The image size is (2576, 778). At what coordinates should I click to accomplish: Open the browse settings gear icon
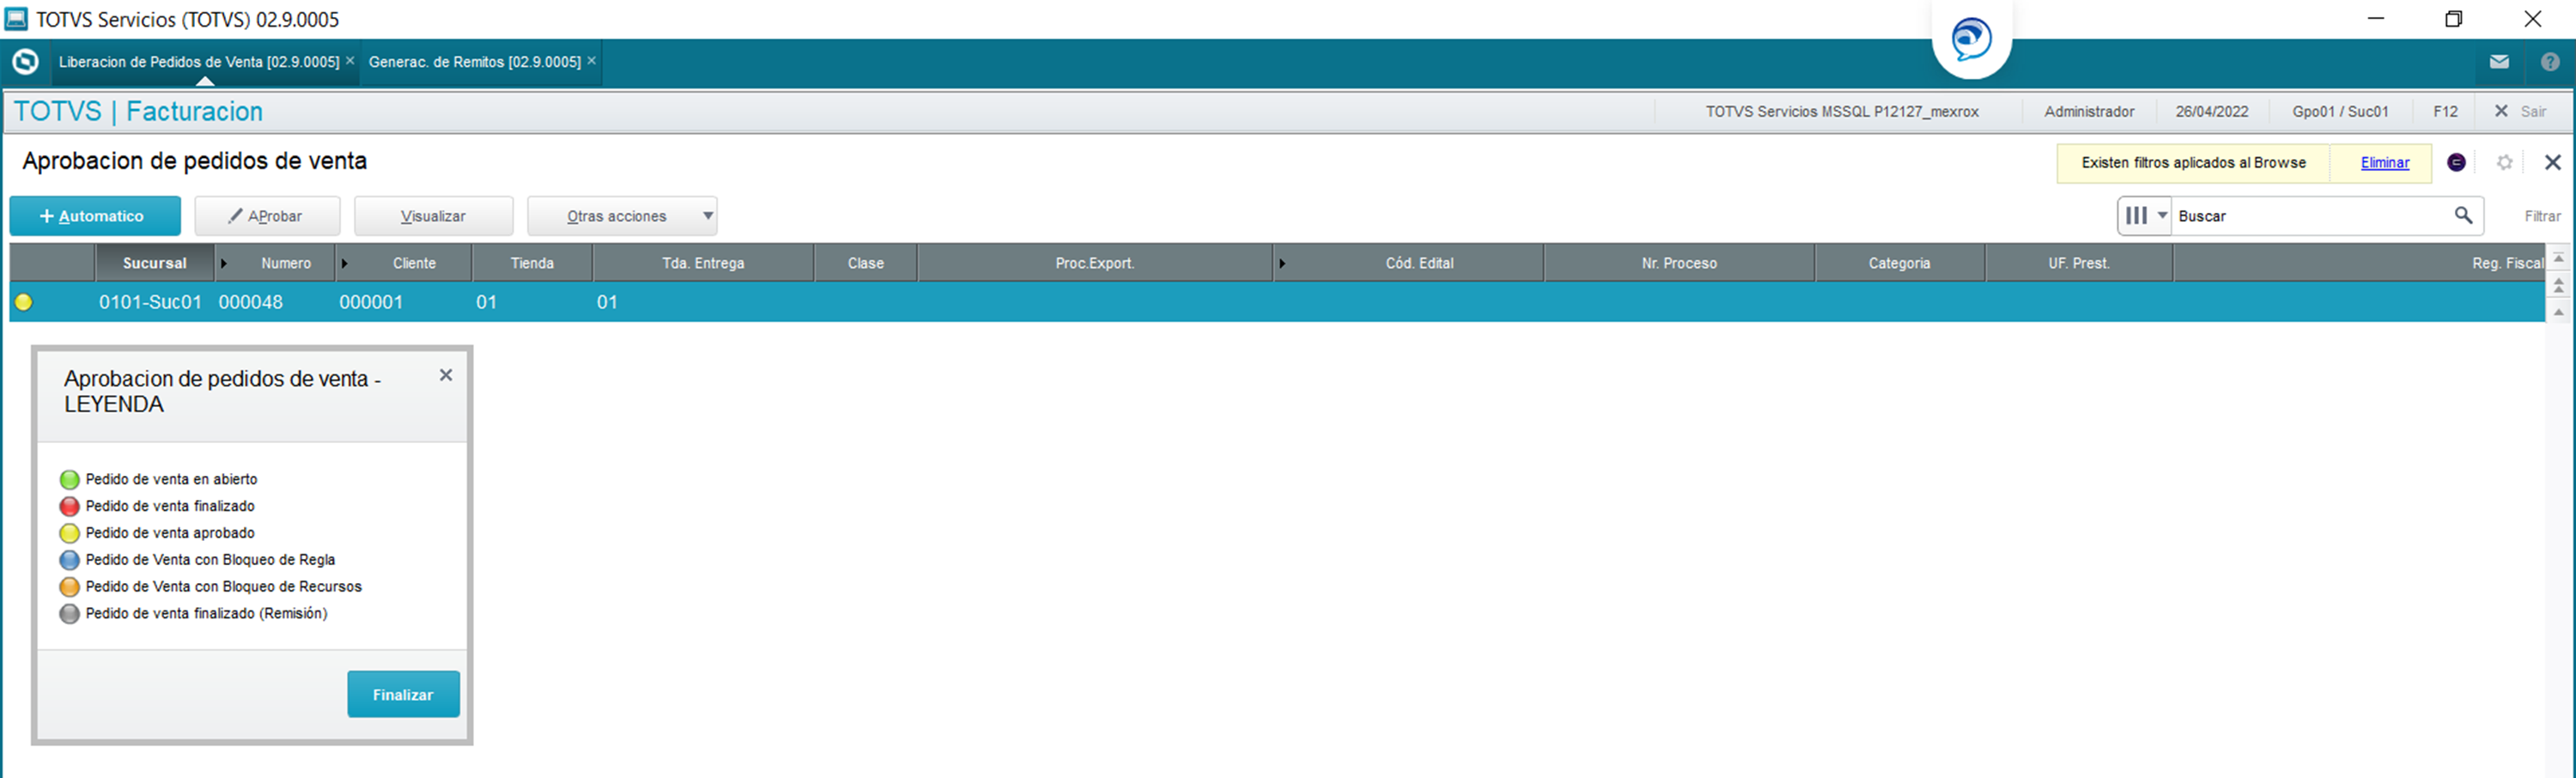coord(2504,163)
